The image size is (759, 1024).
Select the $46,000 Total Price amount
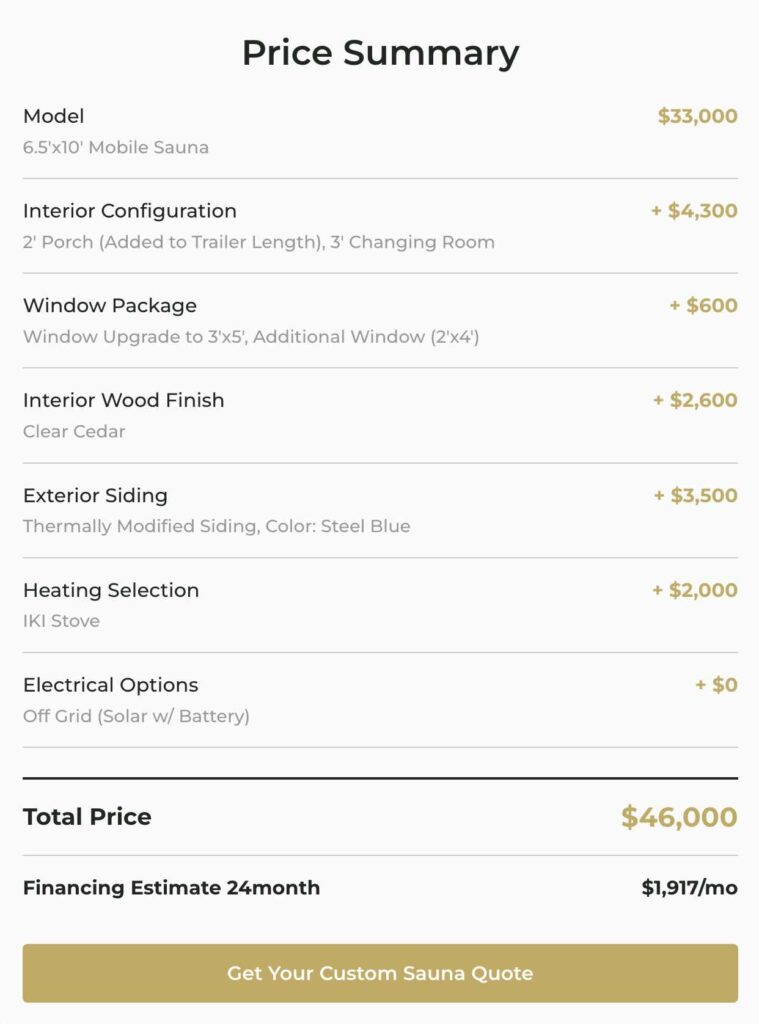[679, 817]
